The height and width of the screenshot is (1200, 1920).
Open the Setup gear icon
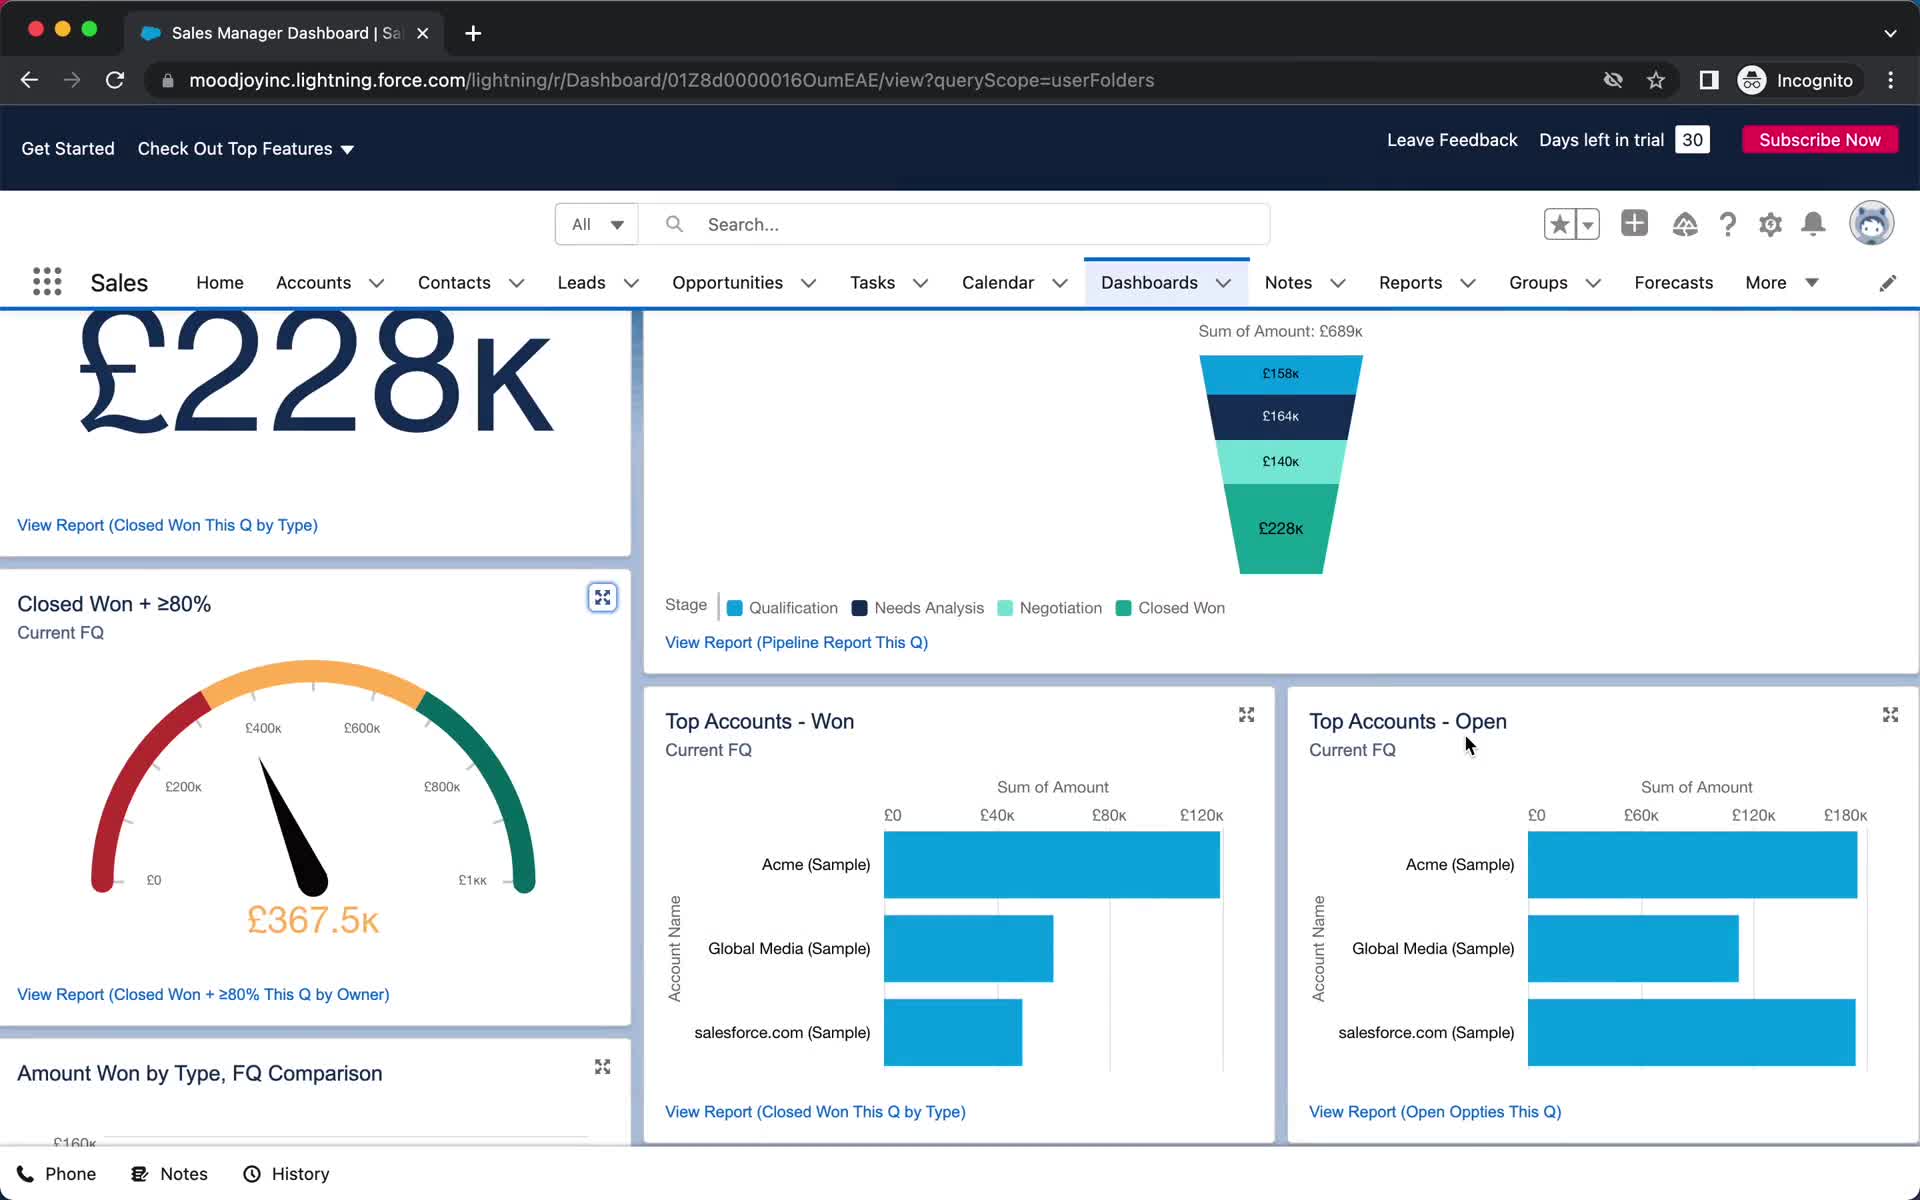point(1770,224)
